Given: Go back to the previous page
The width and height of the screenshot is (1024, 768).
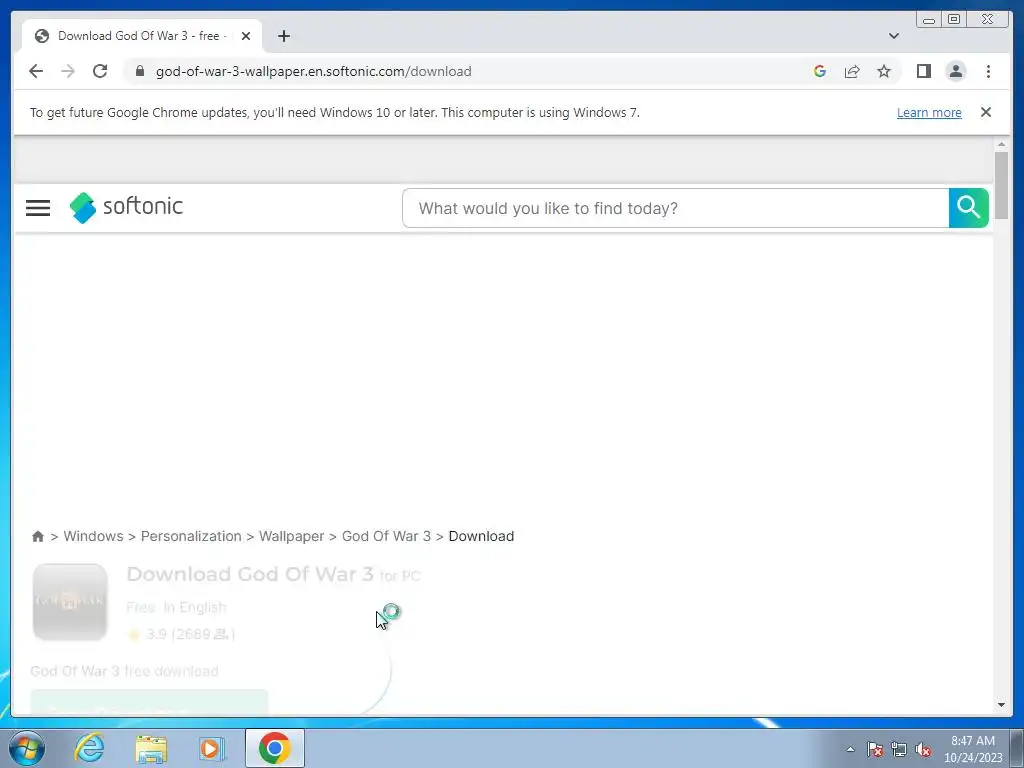Looking at the screenshot, I should pyautogui.click(x=36, y=71).
